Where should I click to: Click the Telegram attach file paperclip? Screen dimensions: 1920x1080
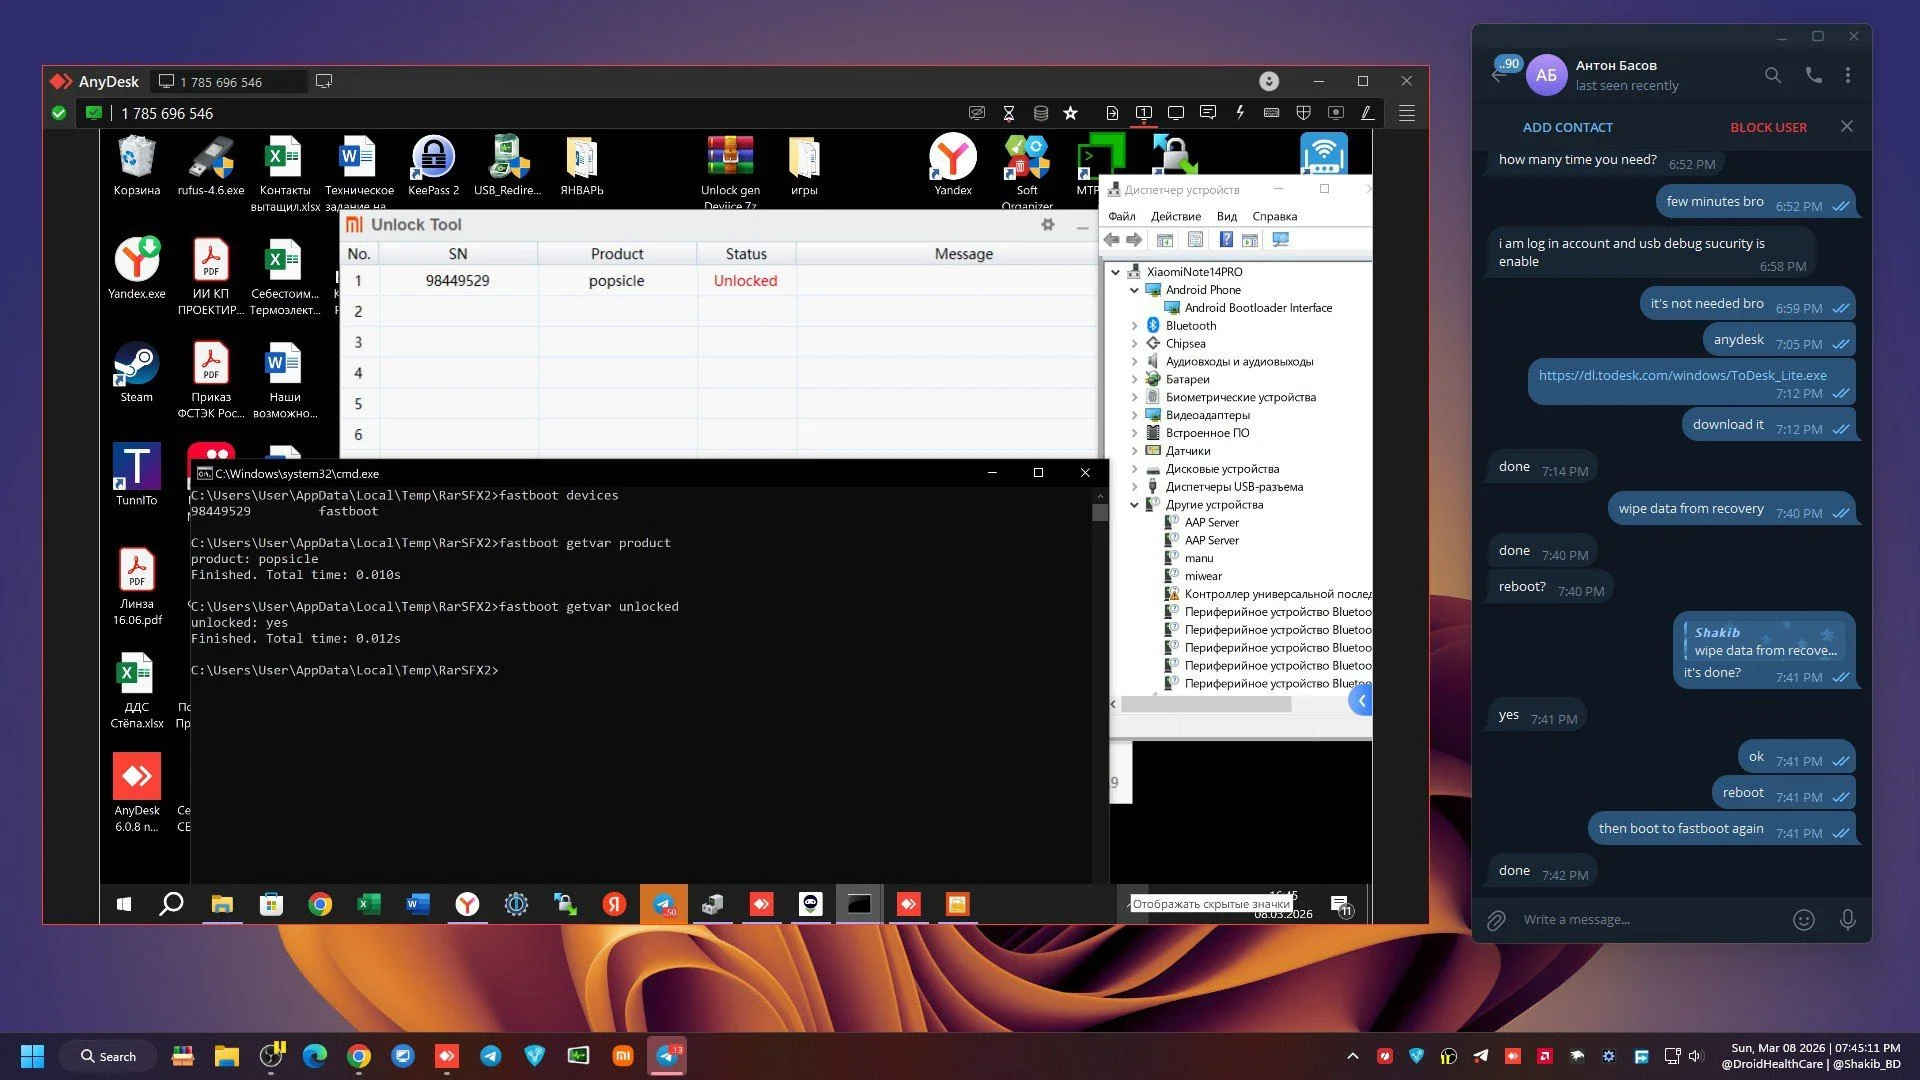(x=1496, y=920)
